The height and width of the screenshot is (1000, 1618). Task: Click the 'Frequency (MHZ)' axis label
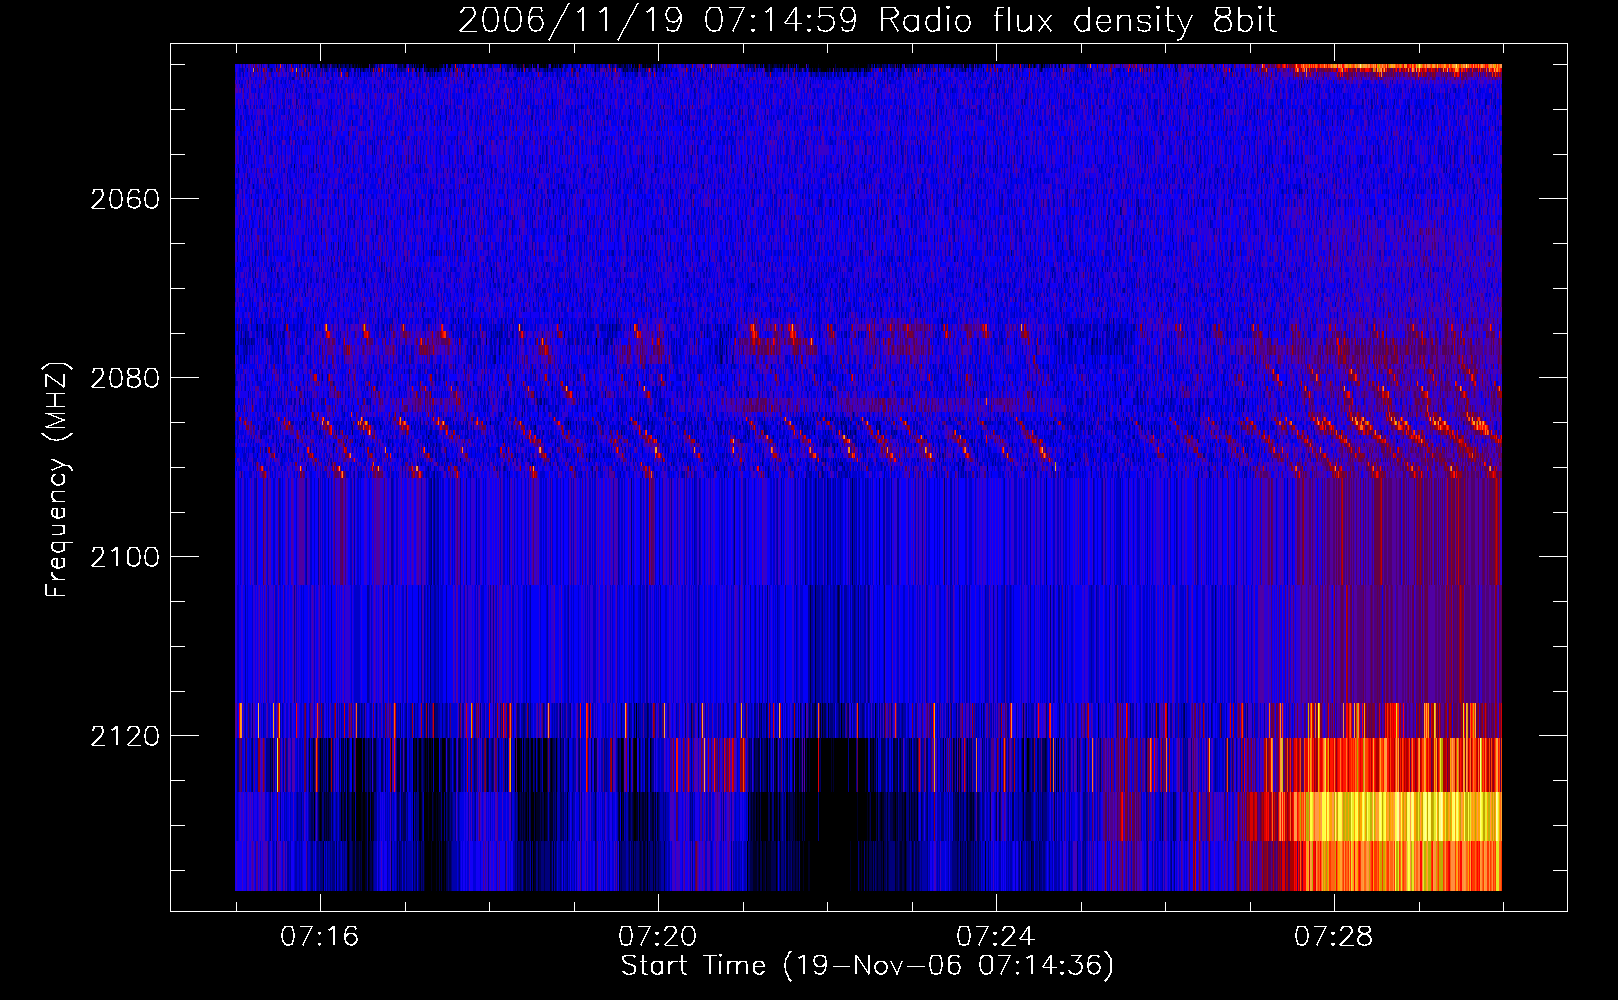coord(57,480)
